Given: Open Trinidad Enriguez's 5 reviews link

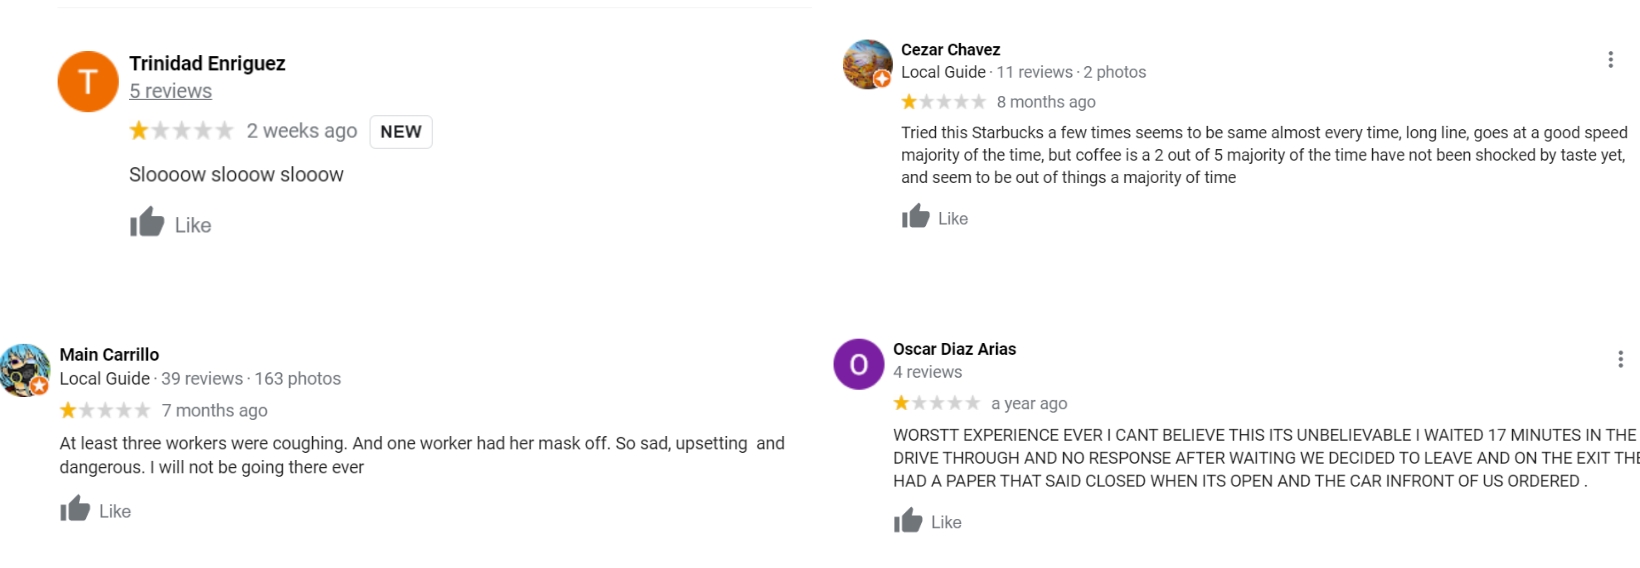Looking at the screenshot, I should [x=170, y=91].
